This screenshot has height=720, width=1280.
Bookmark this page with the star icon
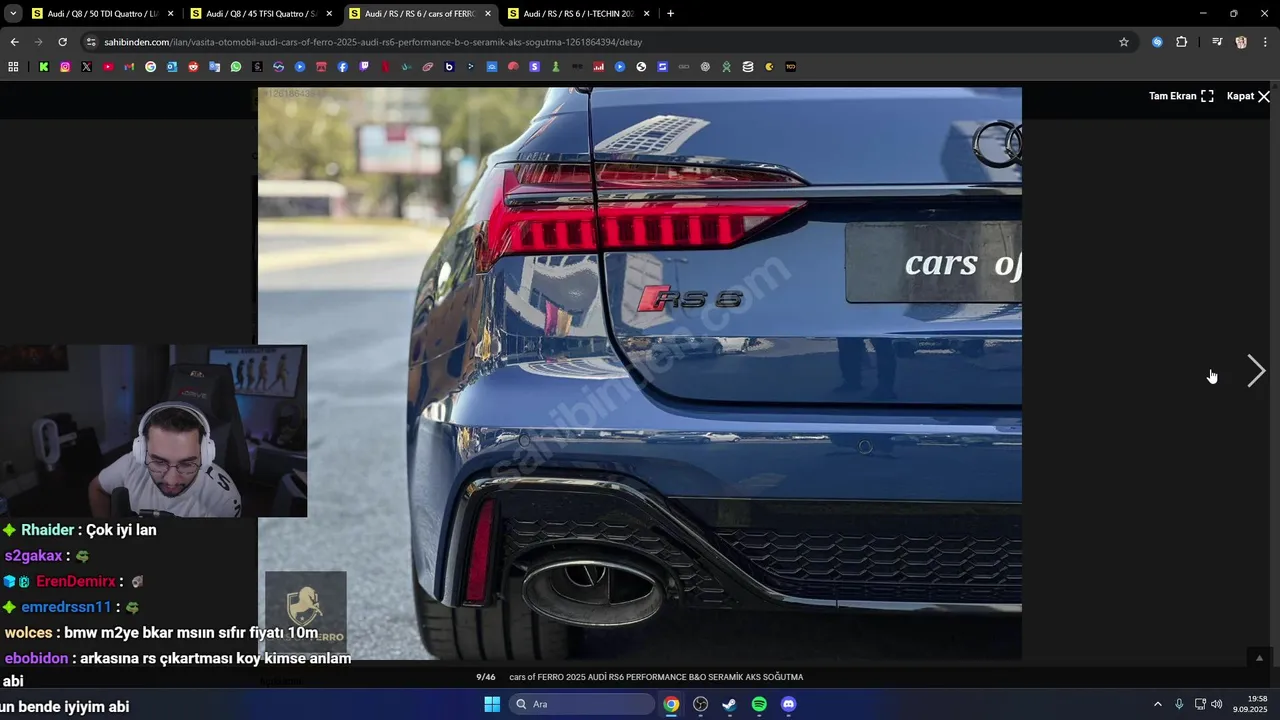pyautogui.click(x=1124, y=42)
